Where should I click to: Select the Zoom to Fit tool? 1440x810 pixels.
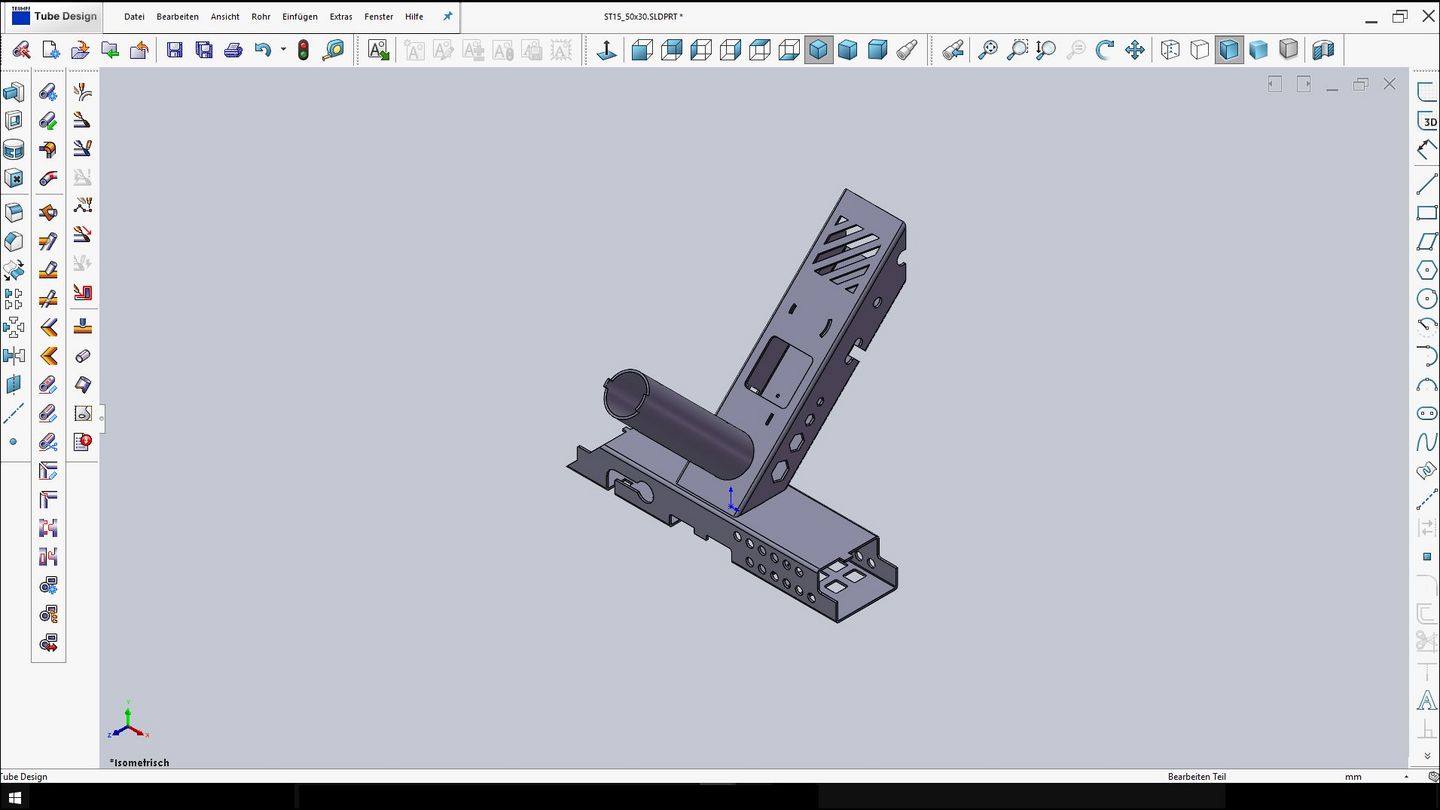coord(990,49)
